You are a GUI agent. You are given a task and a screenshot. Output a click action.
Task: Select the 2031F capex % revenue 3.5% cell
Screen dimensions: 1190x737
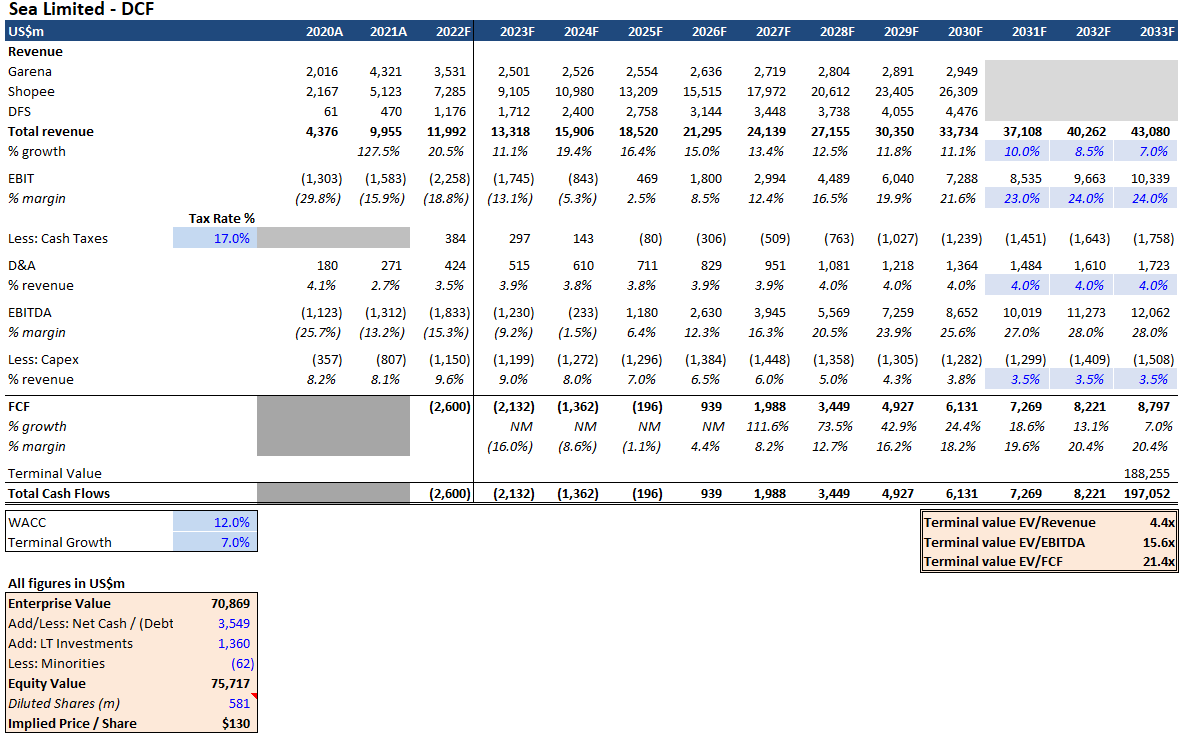pos(1017,380)
